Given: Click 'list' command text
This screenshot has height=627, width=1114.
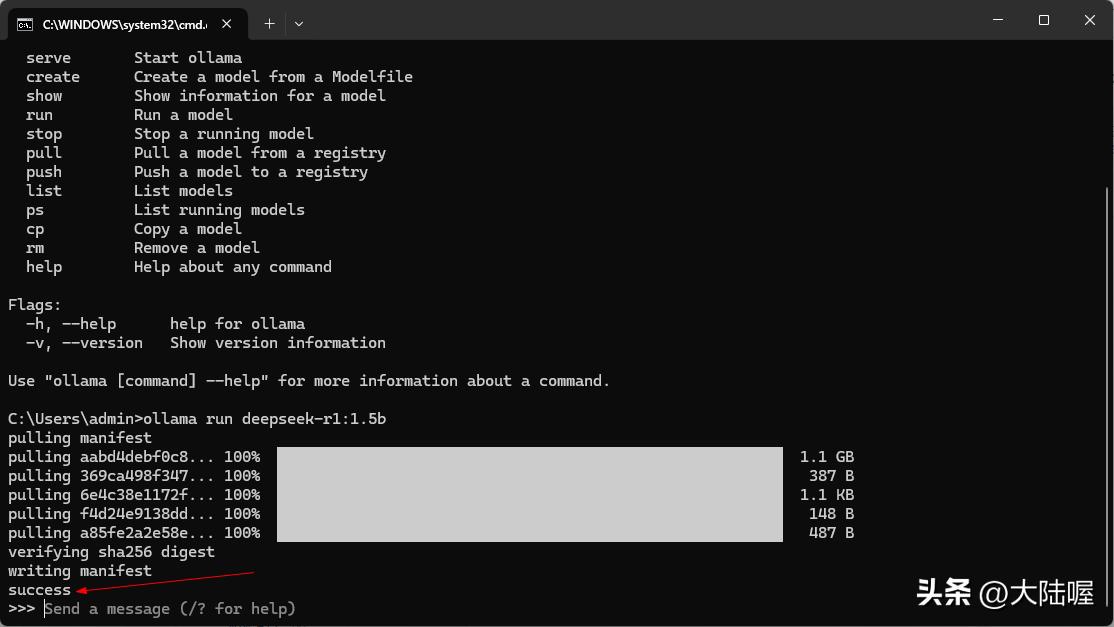Looking at the screenshot, I should point(44,191).
